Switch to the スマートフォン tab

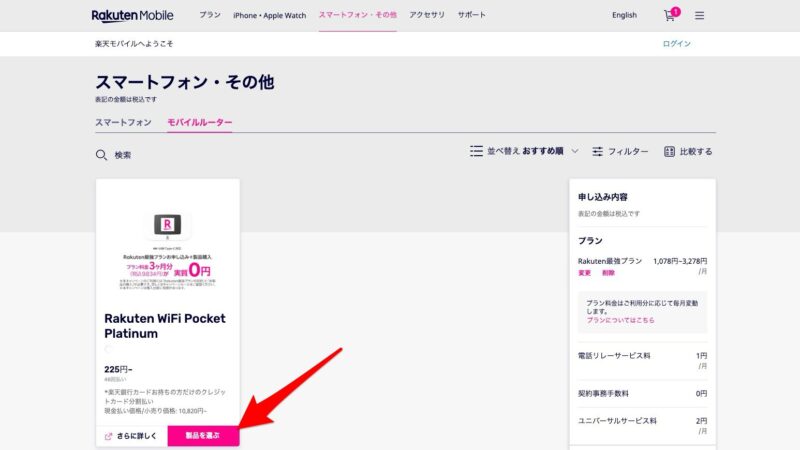click(123, 122)
